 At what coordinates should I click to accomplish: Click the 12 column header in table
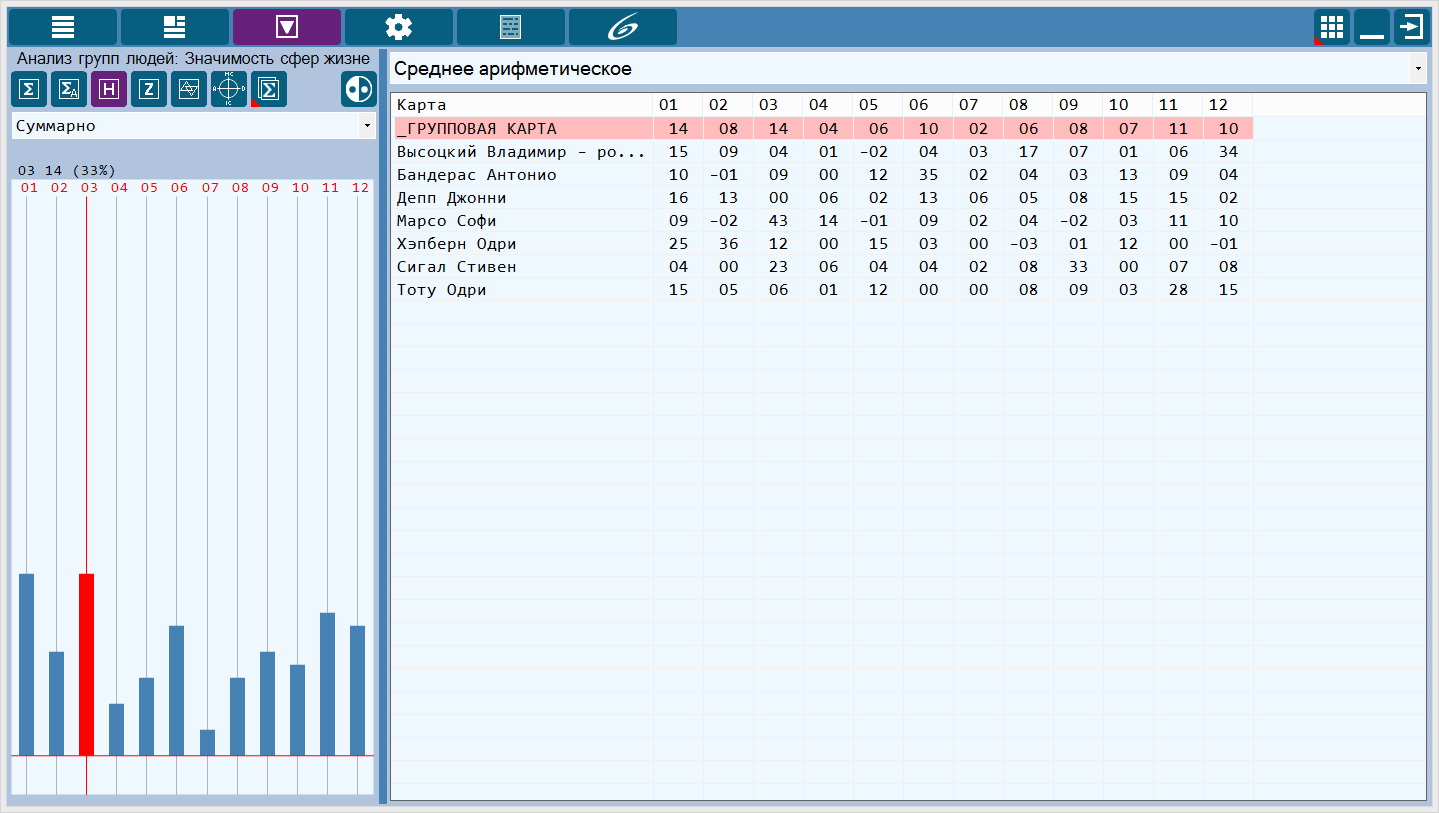(1228, 105)
